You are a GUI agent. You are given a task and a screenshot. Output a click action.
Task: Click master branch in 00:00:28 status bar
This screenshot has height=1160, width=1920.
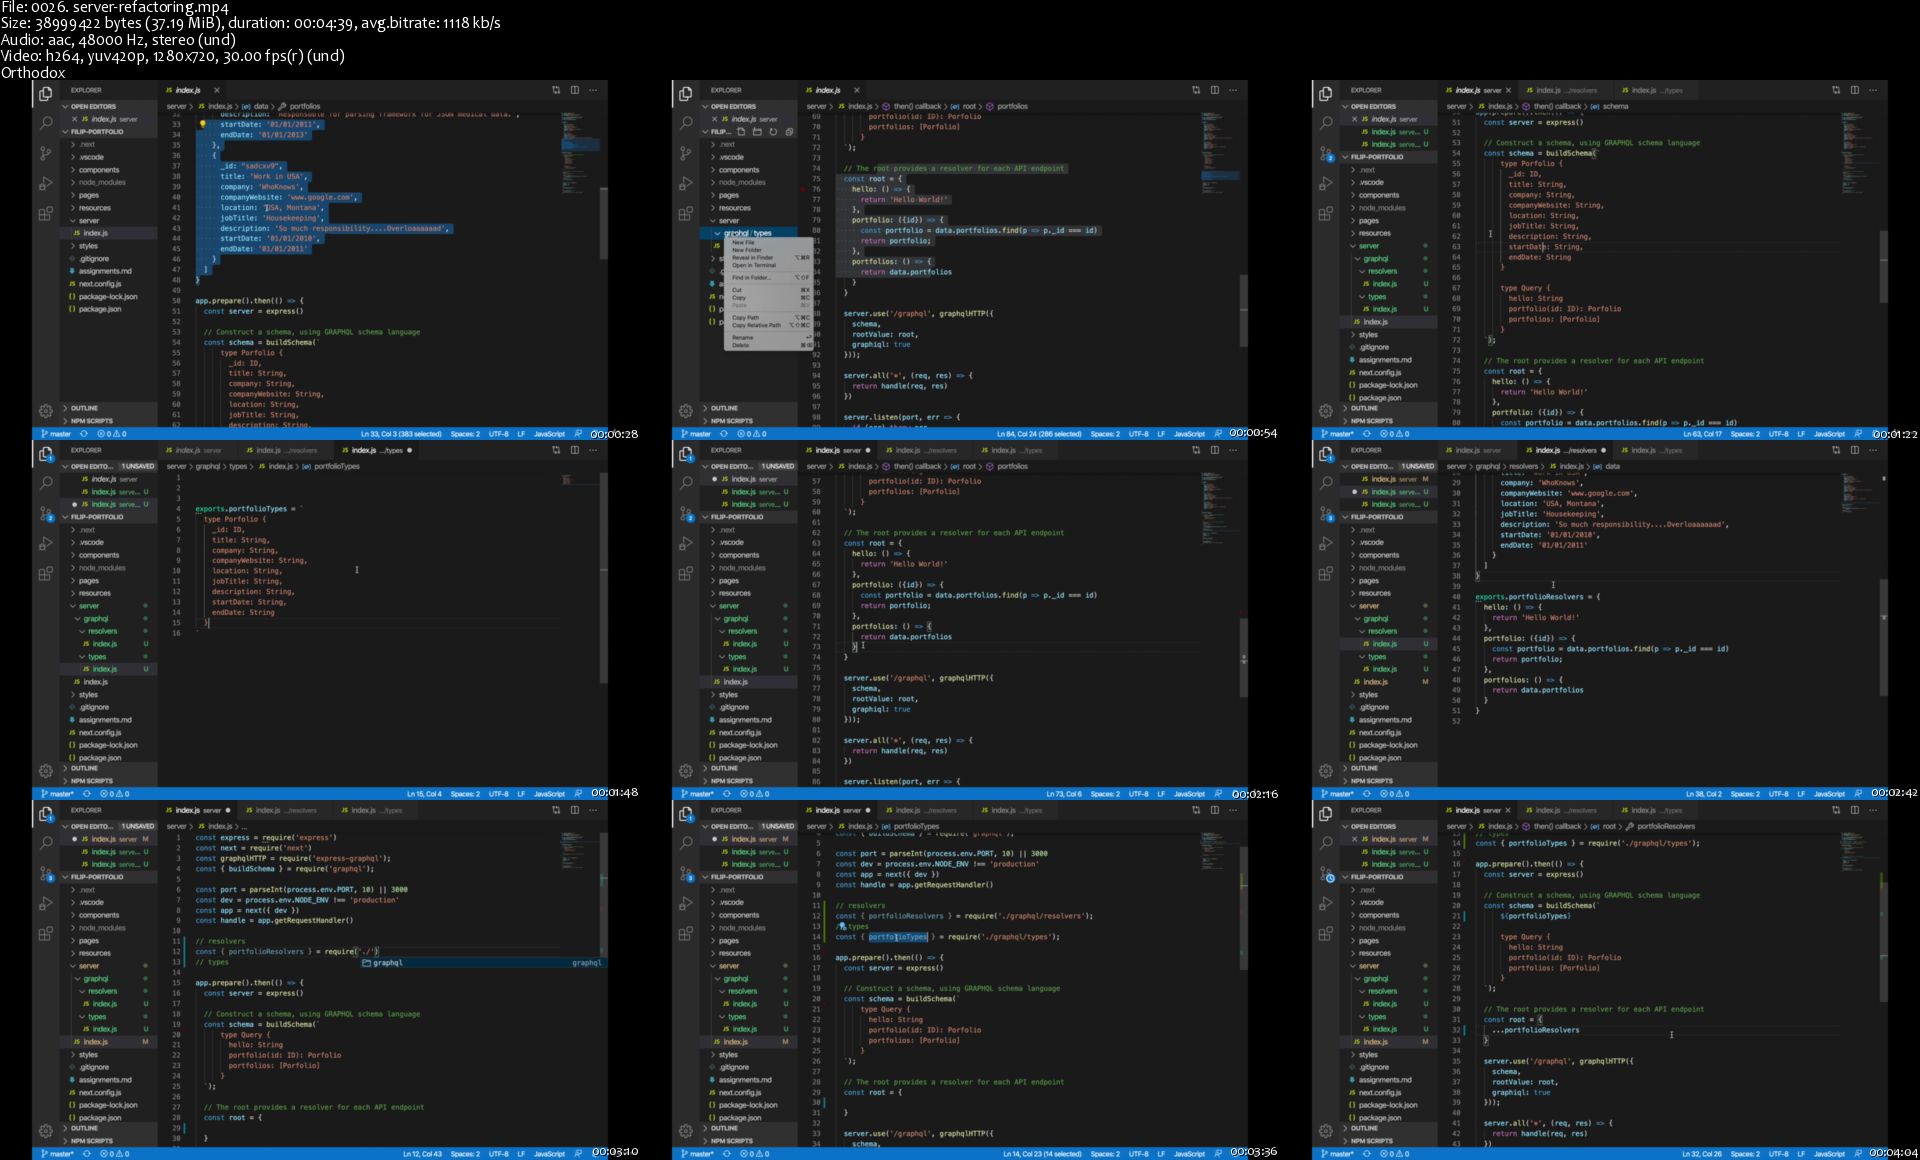click(x=57, y=434)
